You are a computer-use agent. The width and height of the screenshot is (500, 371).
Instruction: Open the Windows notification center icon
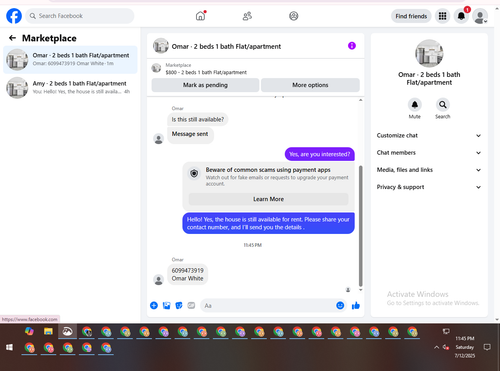click(x=487, y=347)
